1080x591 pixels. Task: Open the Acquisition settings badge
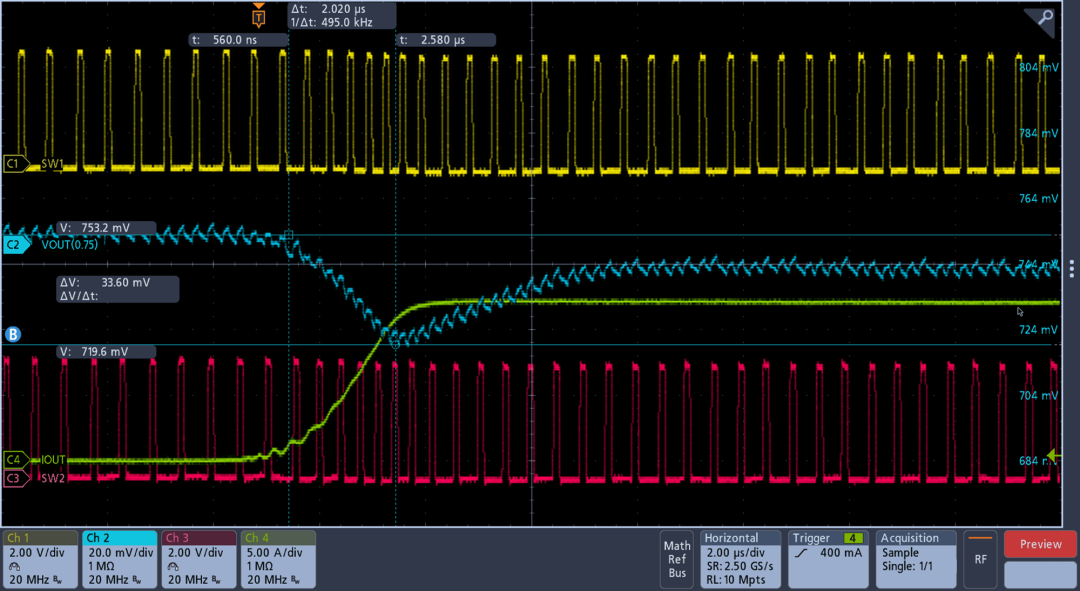tap(916, 559)
